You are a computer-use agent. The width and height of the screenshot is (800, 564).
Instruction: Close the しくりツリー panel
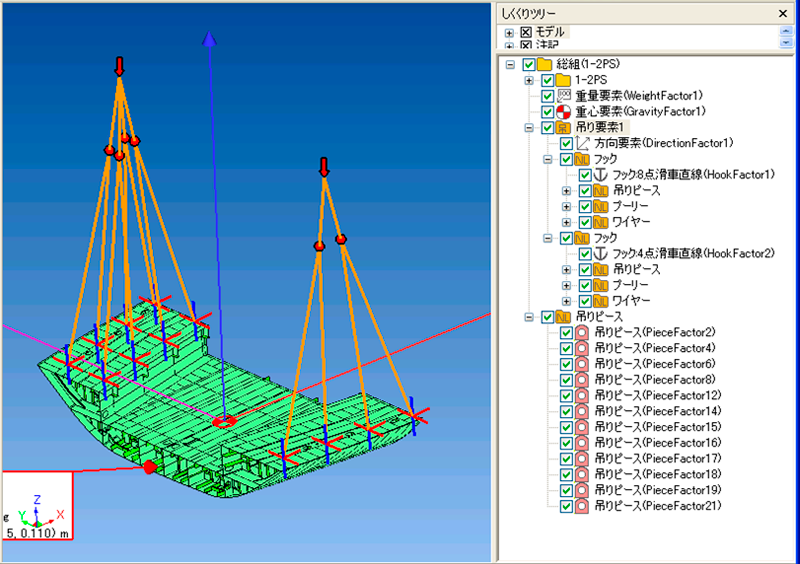coord(783,13)
